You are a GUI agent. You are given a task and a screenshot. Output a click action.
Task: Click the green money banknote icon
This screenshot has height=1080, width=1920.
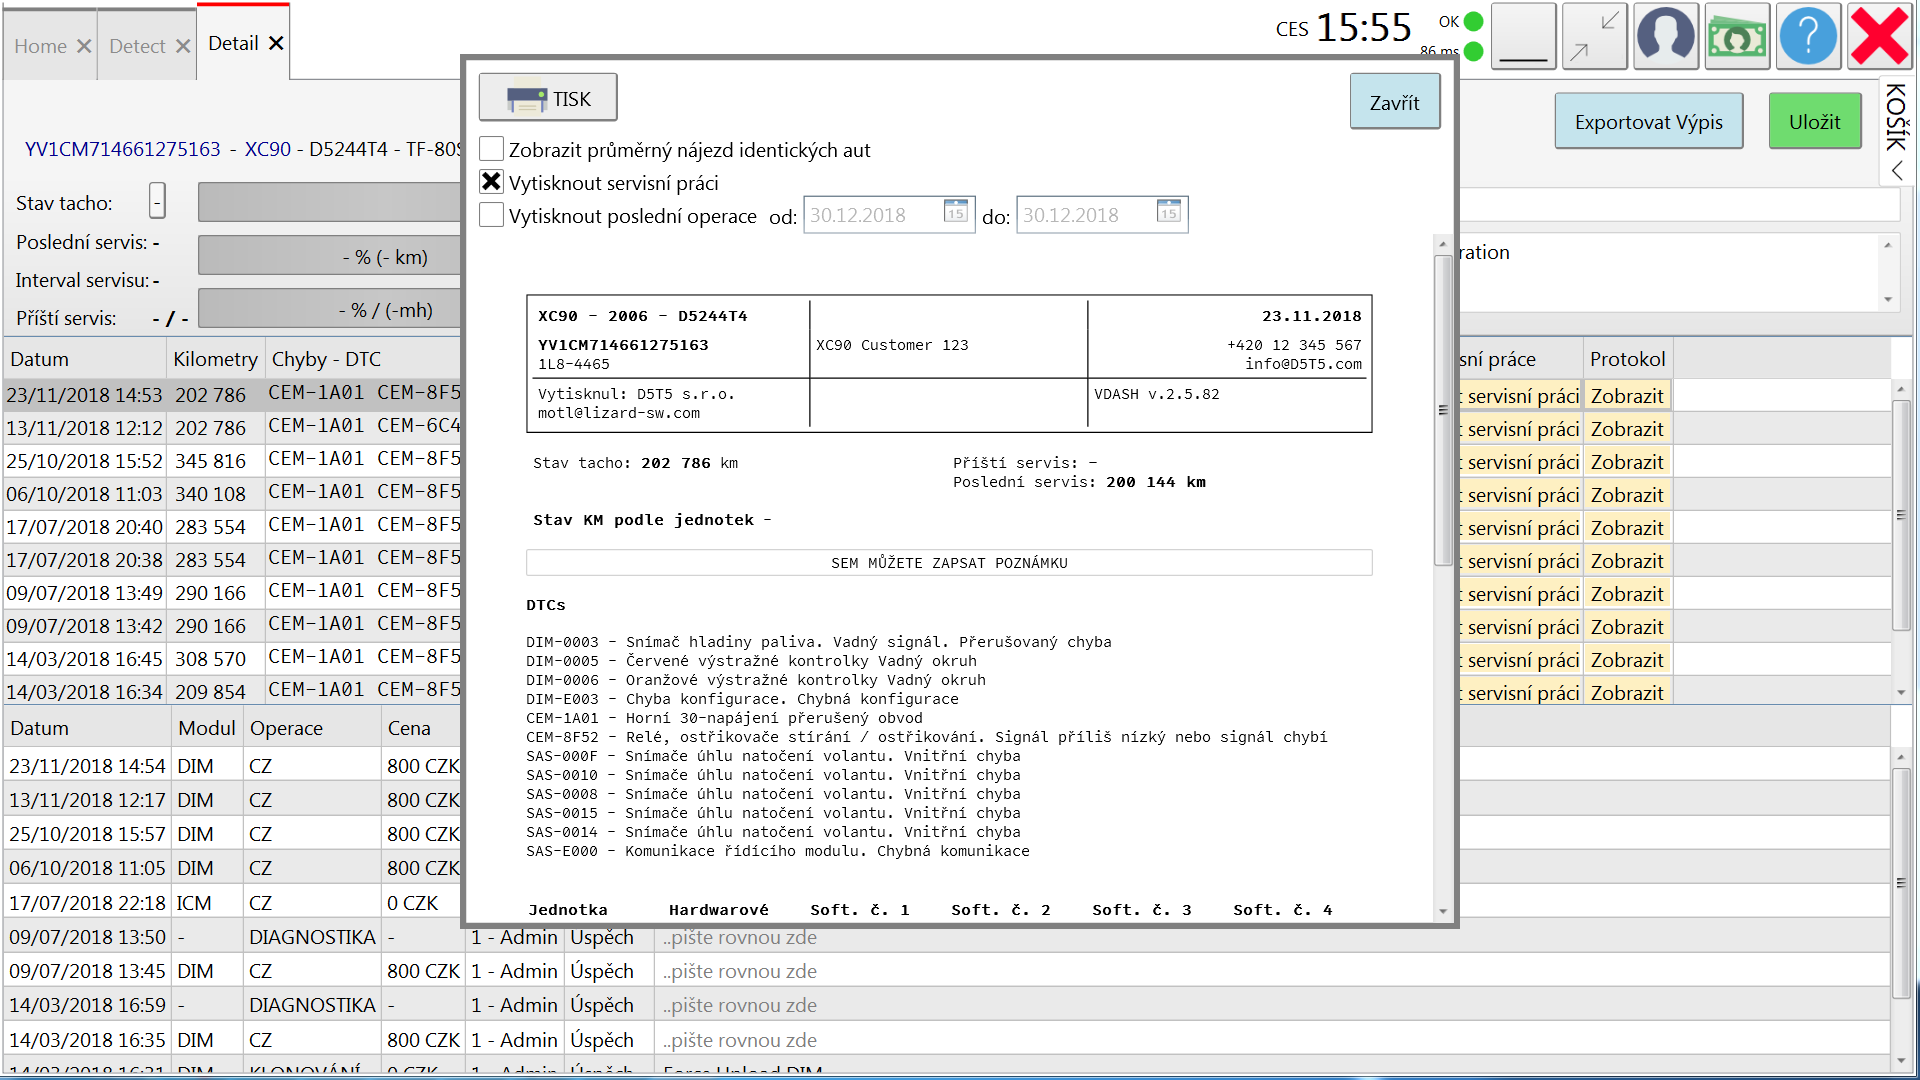(x=1736, y=37)
